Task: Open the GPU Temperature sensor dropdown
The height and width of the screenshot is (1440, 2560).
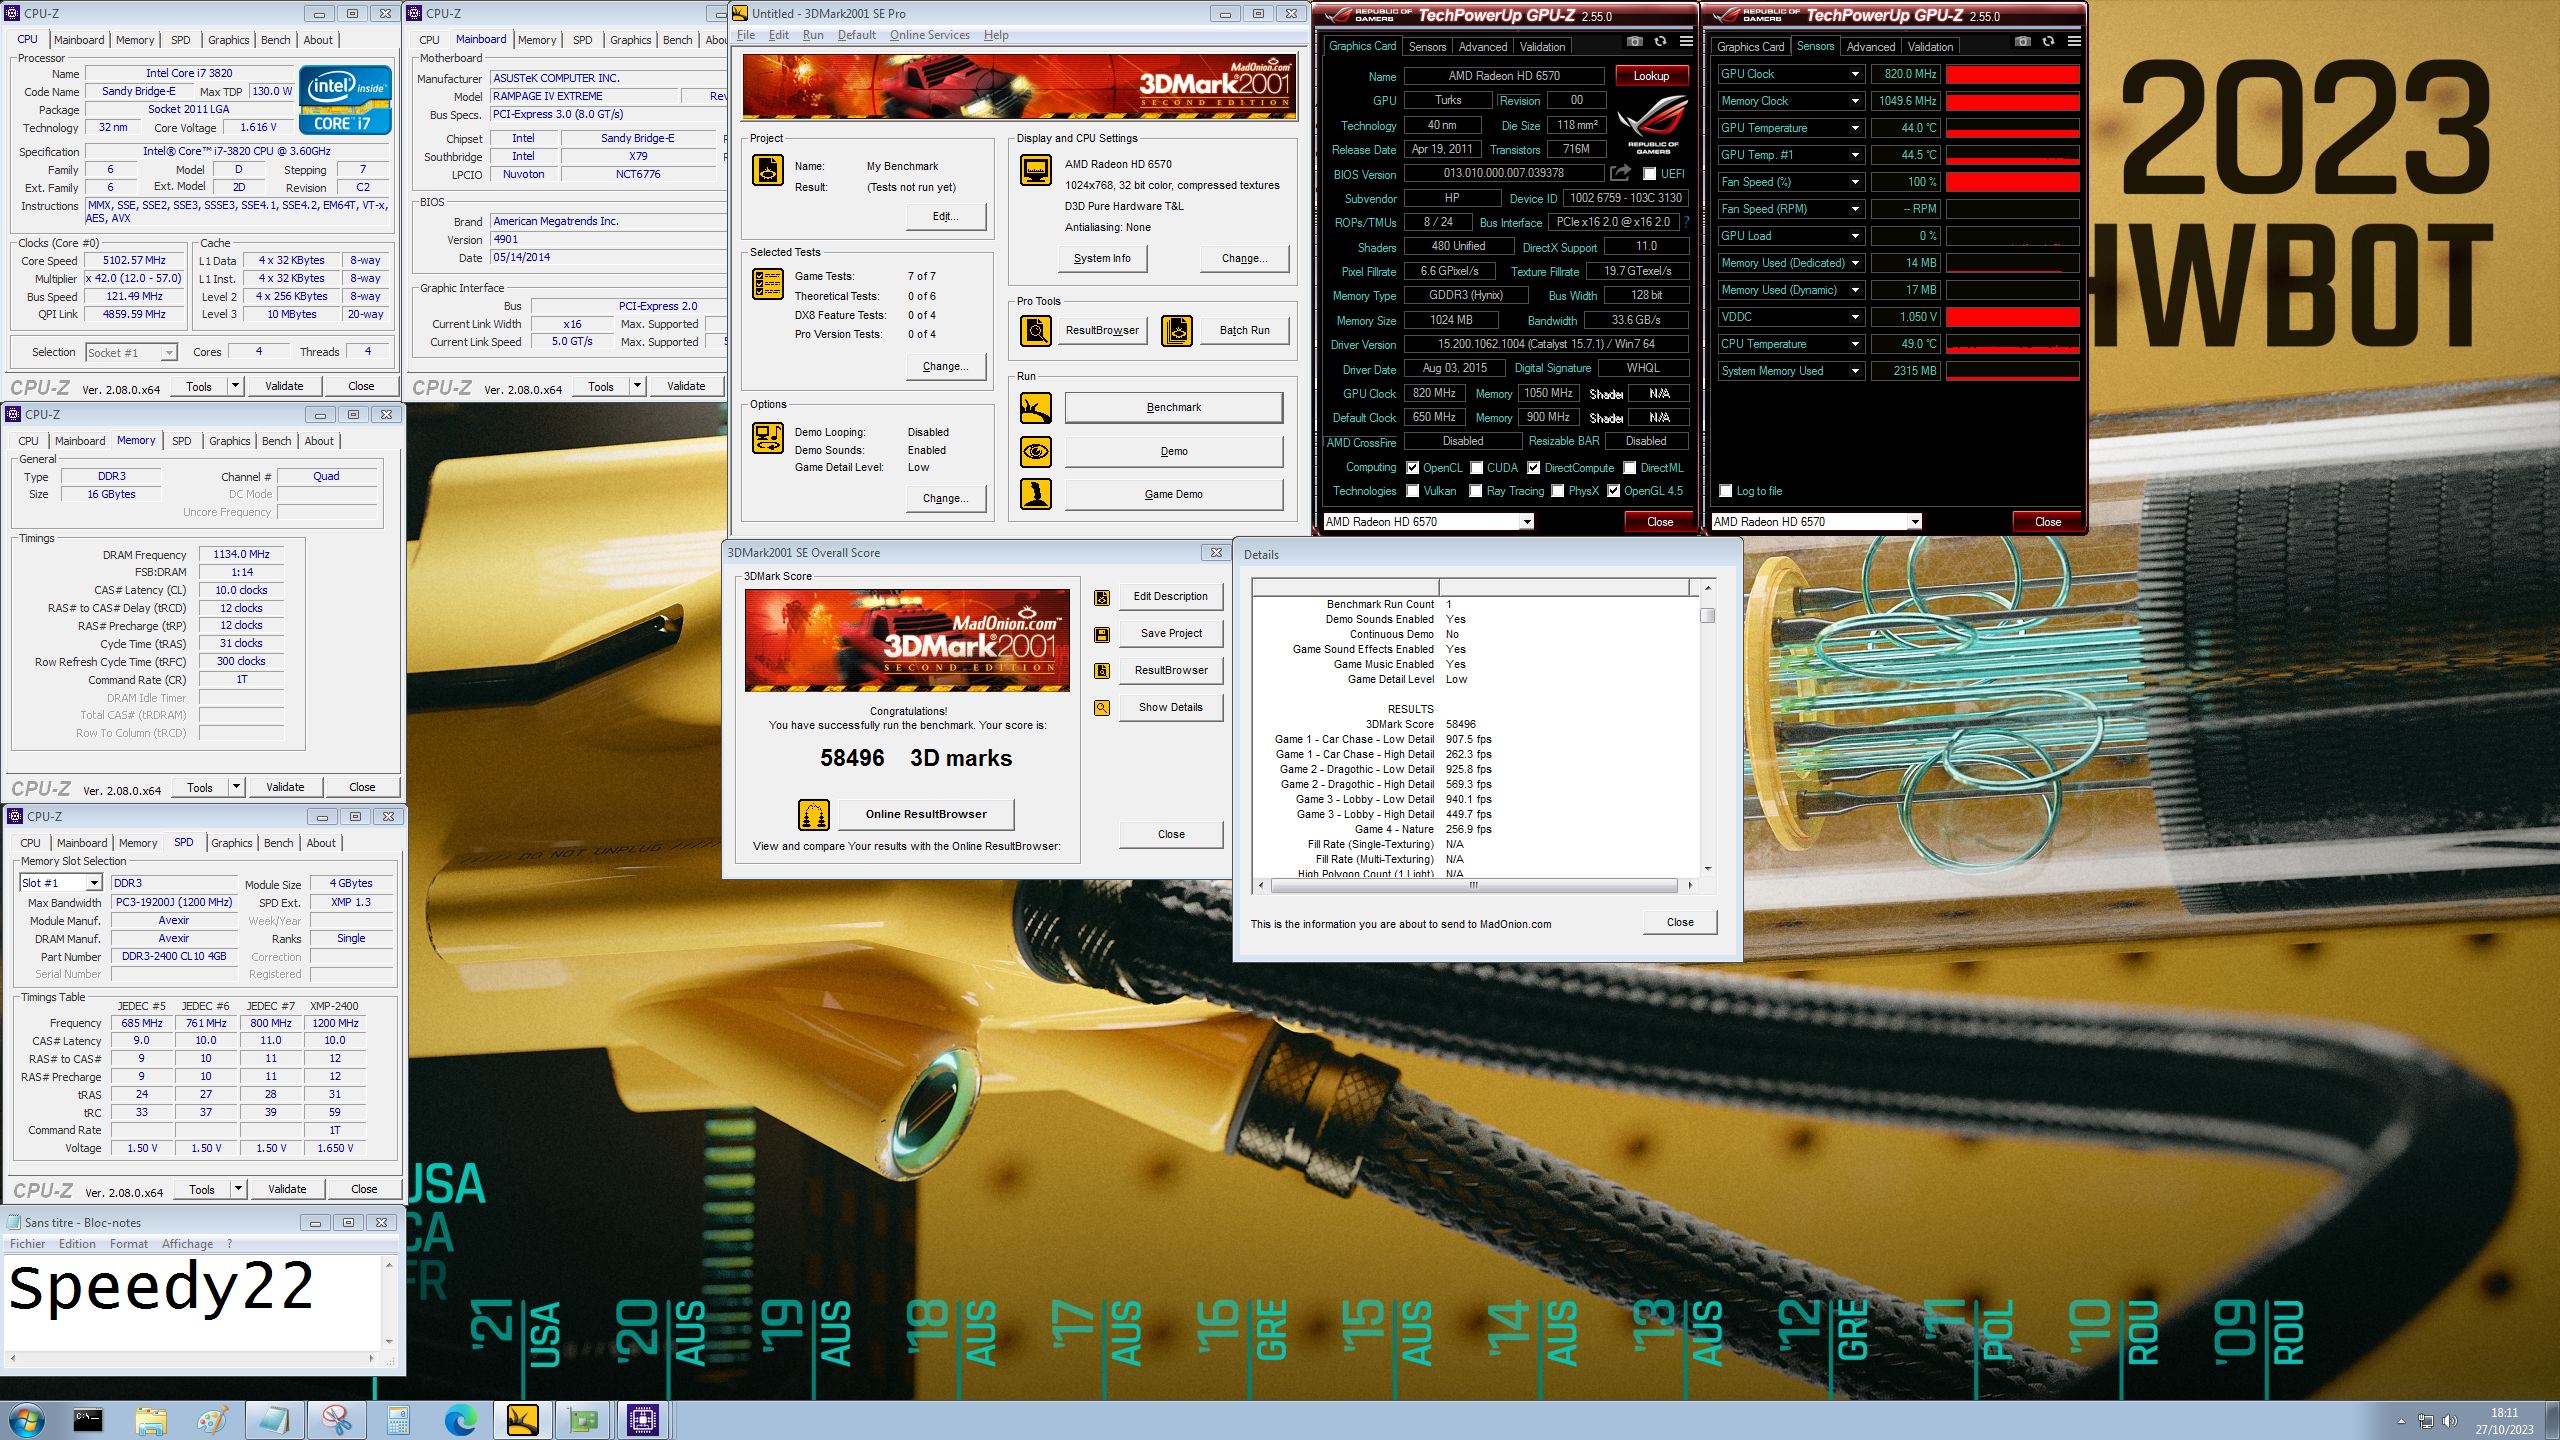Action: (1855, 128)
